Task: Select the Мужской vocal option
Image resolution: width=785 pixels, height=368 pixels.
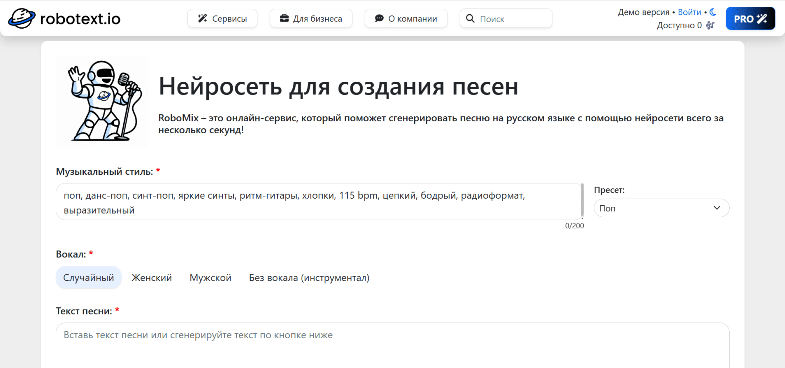Action: (x=210, y=277)
